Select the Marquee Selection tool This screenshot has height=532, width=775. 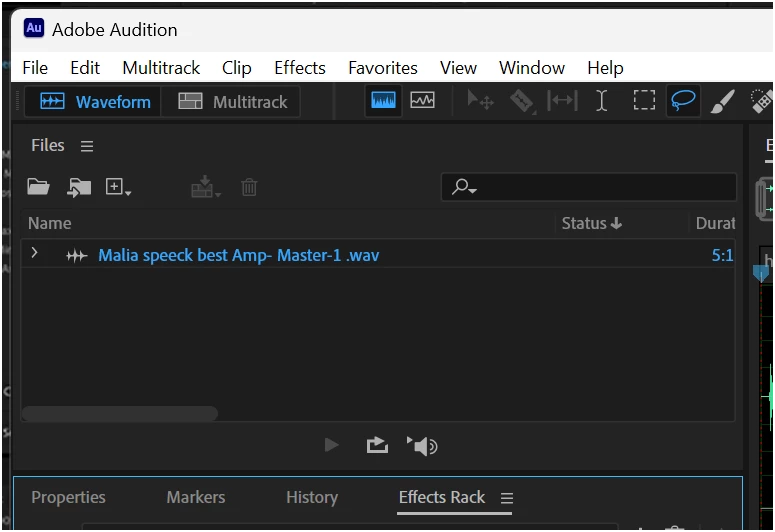point(644,100)
